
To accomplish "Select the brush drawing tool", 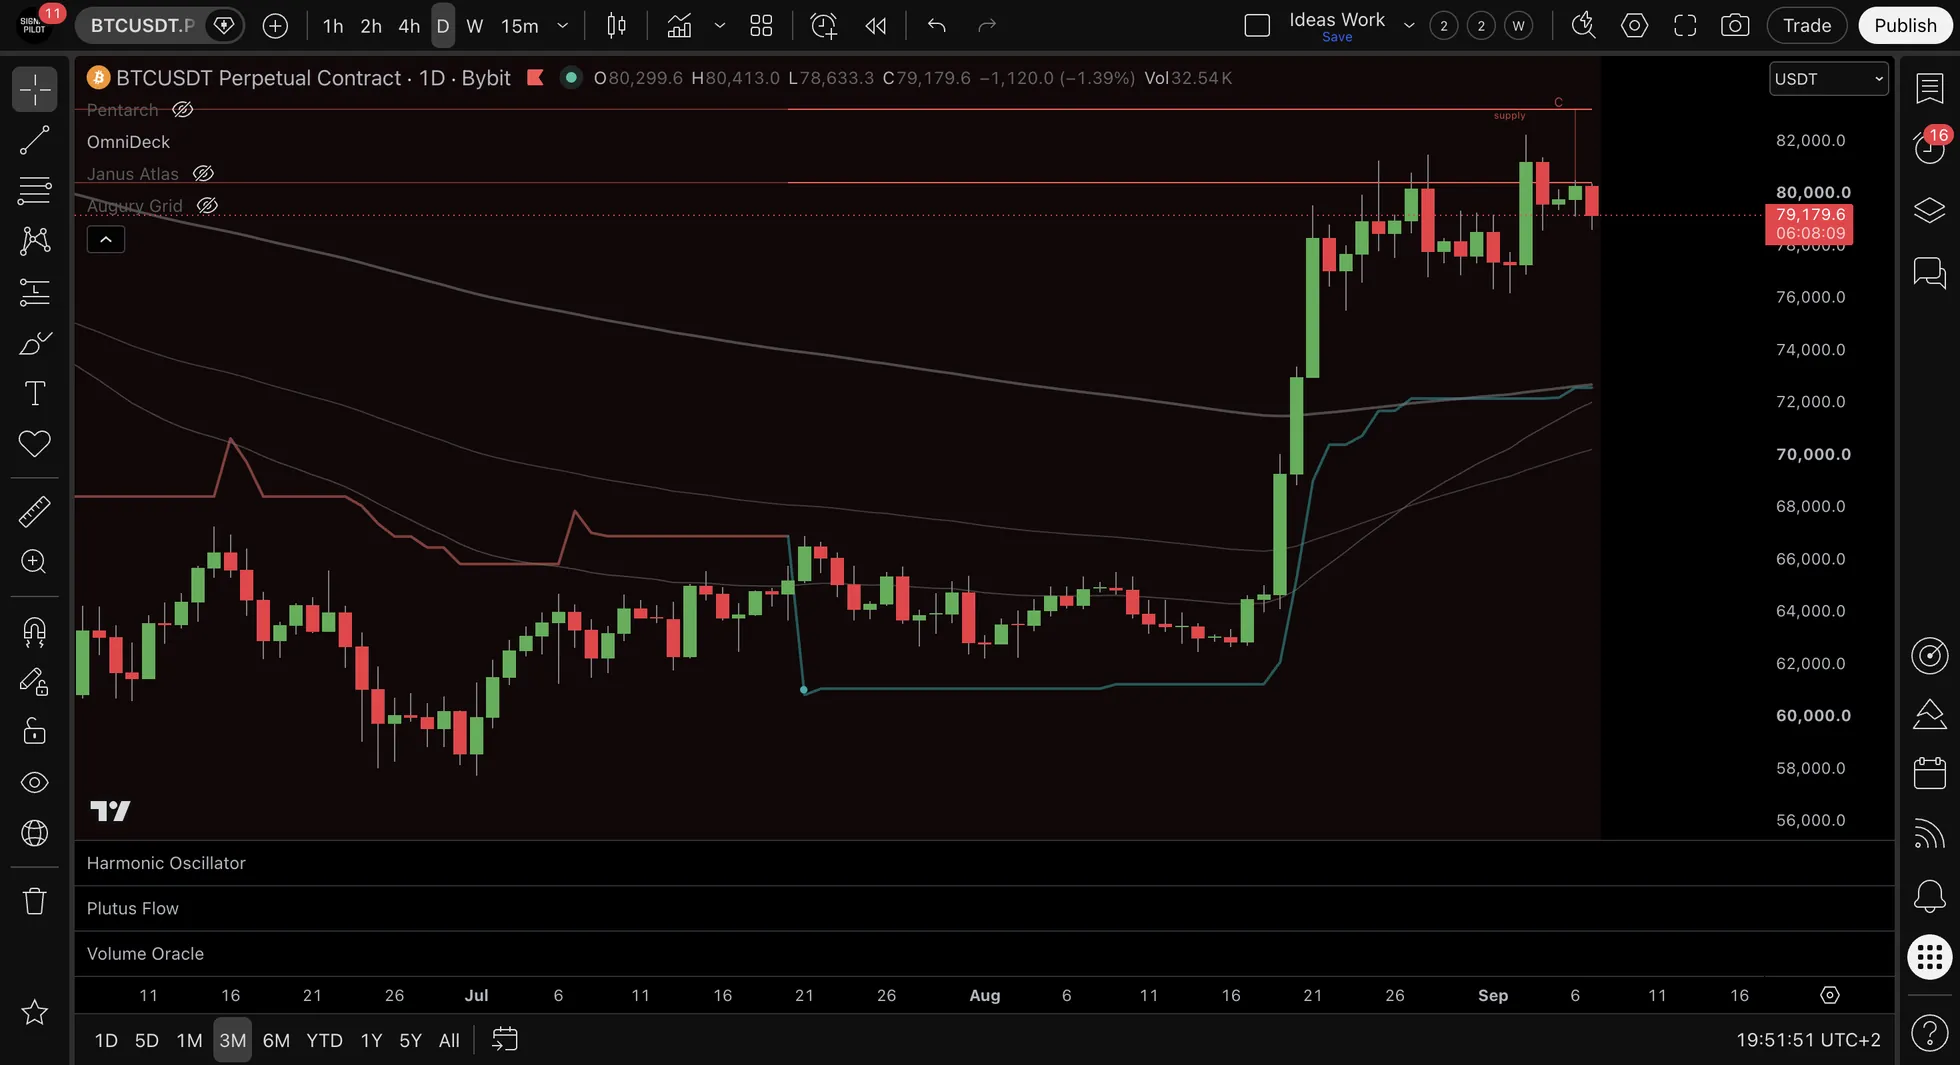I will tap(34, 343).
